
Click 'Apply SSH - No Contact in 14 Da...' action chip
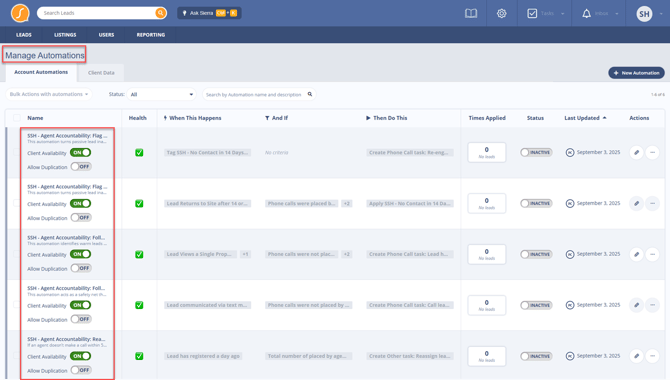410,203
